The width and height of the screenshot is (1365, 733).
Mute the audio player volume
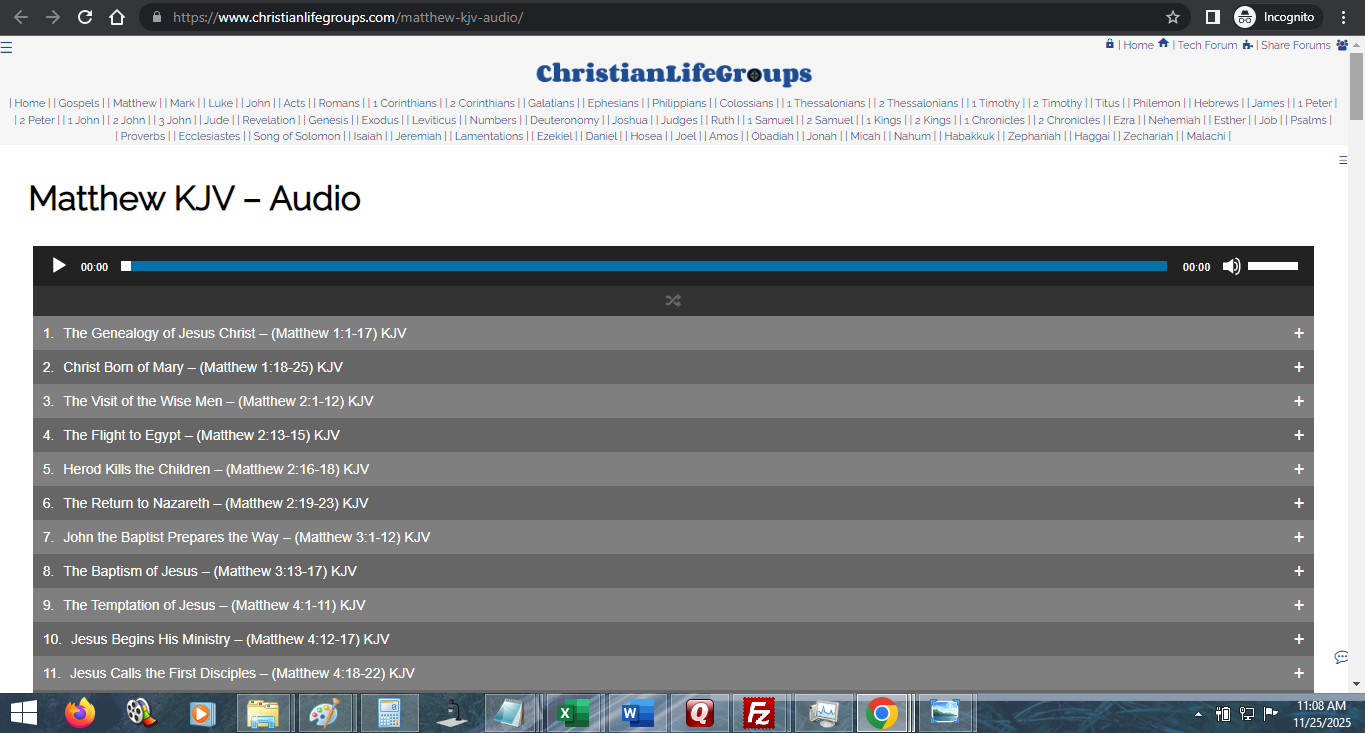click(x=1231, y=266)
